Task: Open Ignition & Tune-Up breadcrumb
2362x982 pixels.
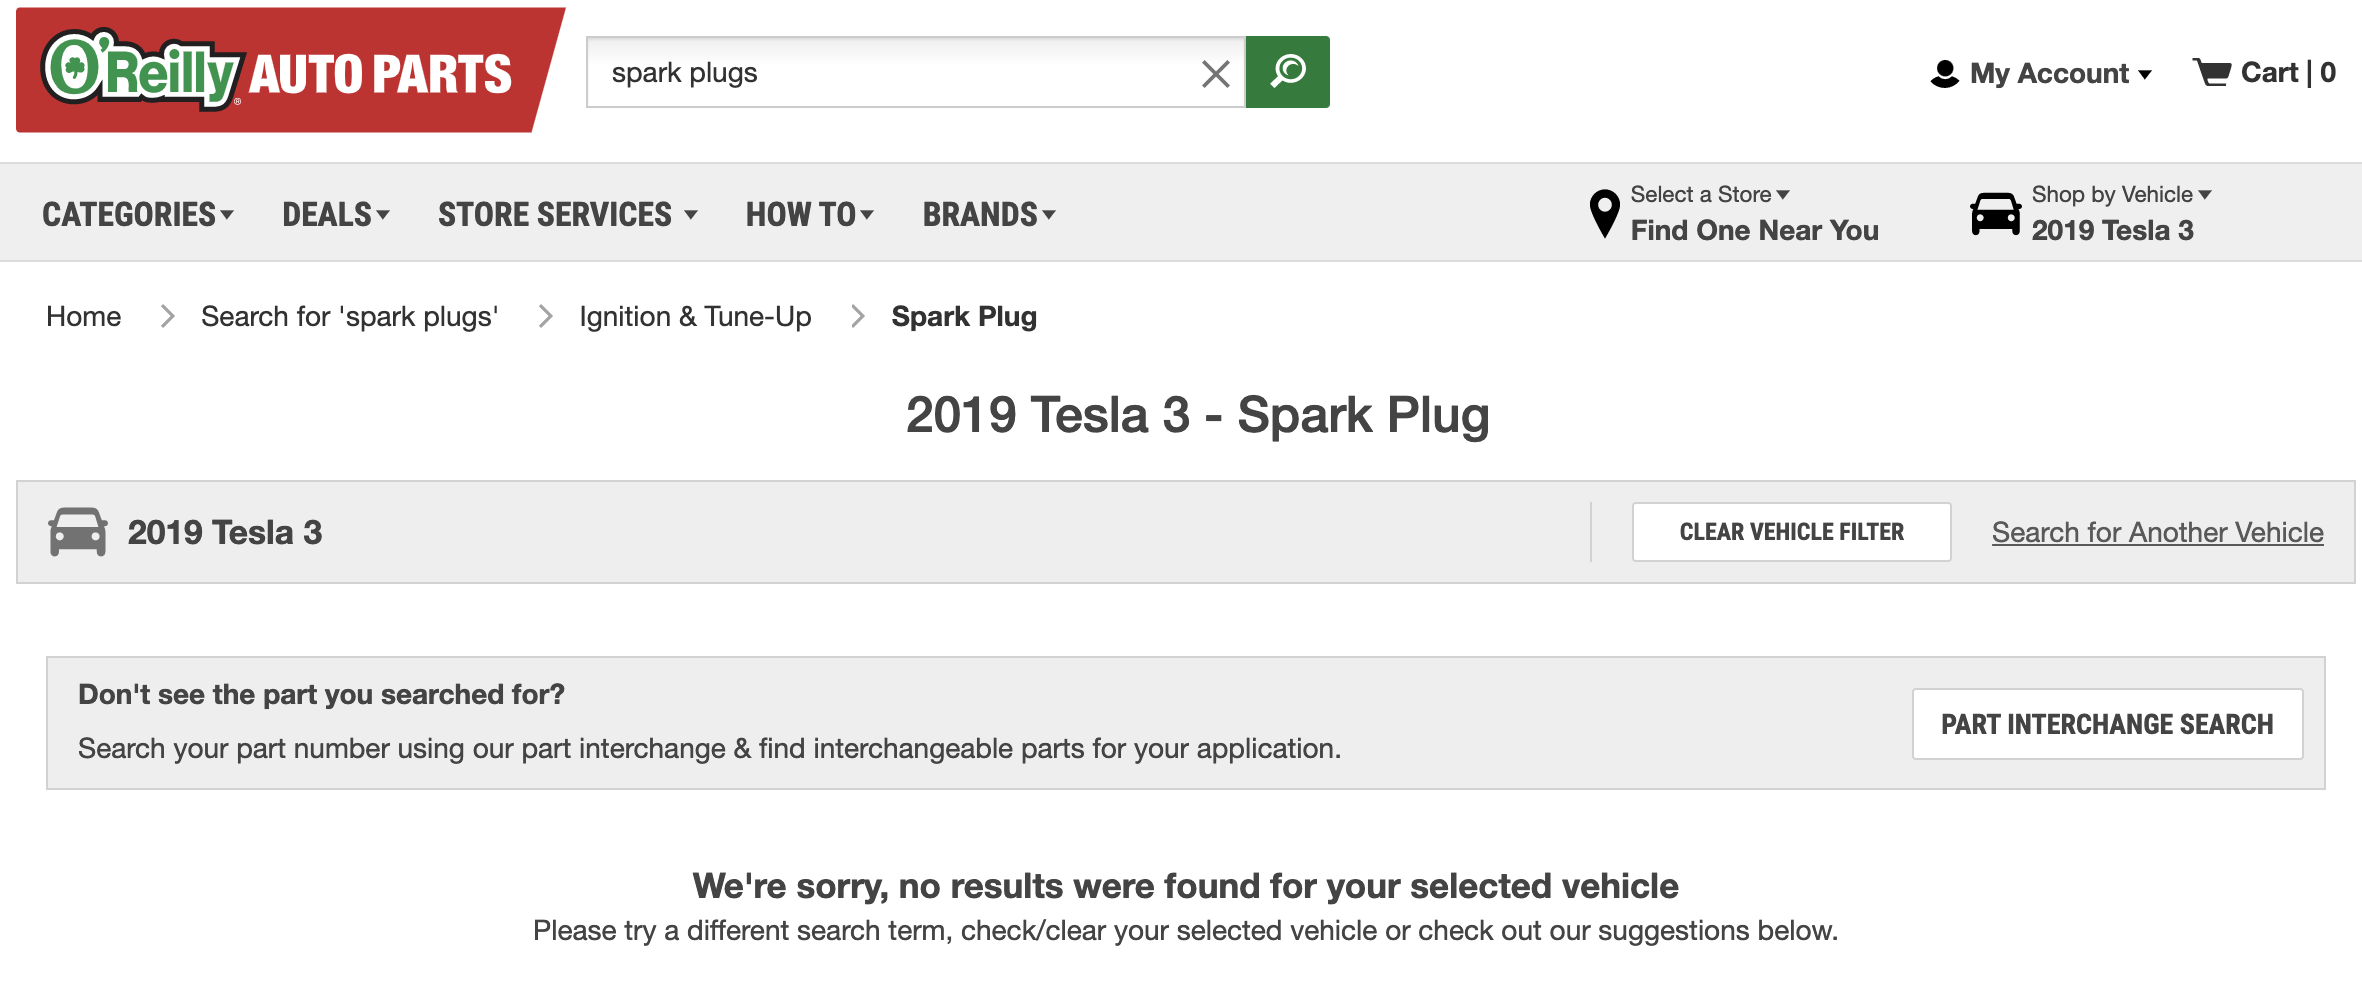Action: click(695, 316)
